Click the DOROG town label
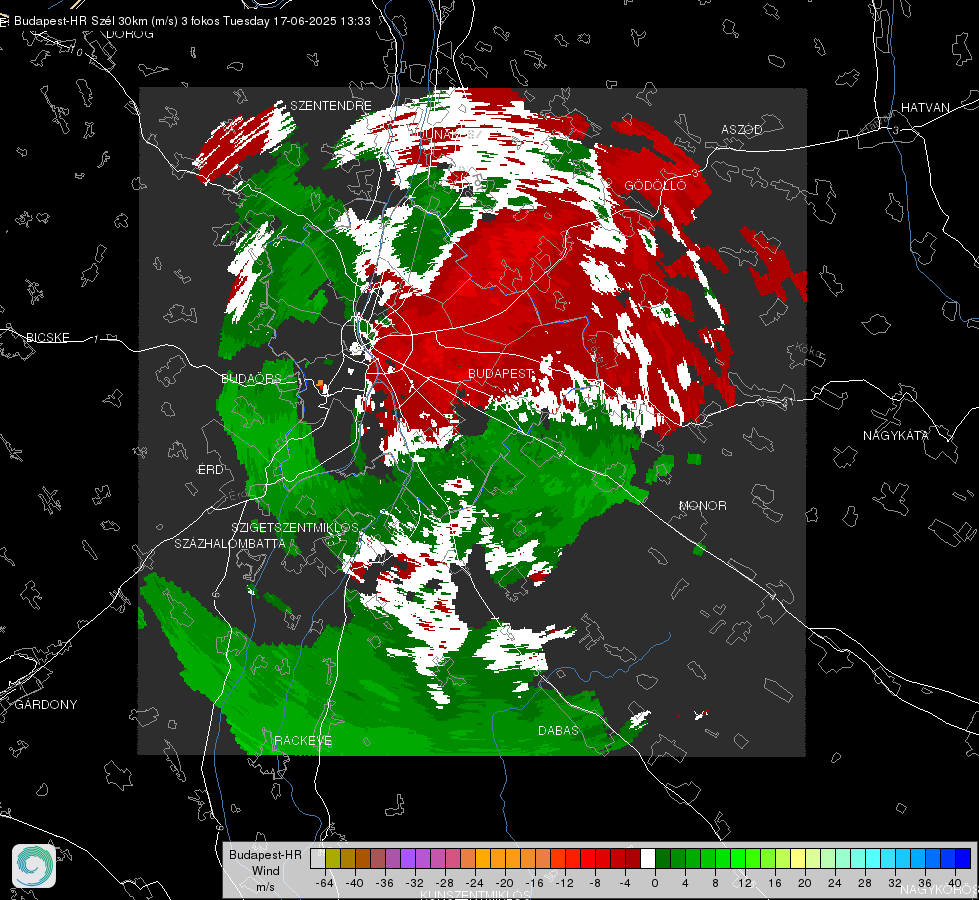The width and height of the screenshot is (979, 900). (x=130, y=34)
